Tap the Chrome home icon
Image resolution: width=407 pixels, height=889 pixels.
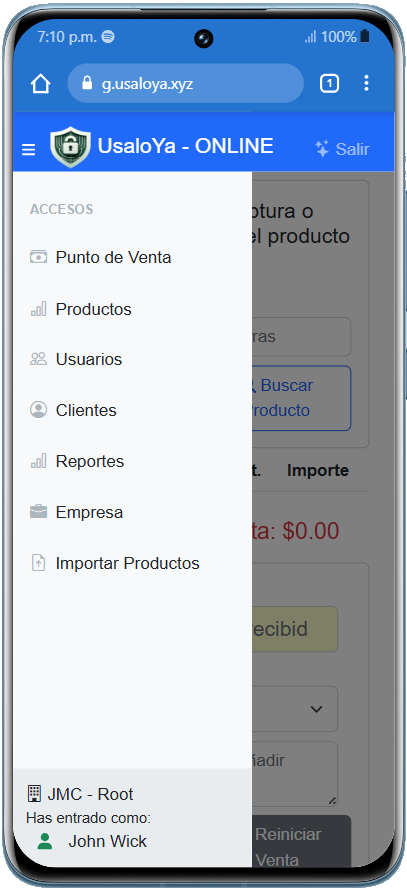click(x=41, y=84)
